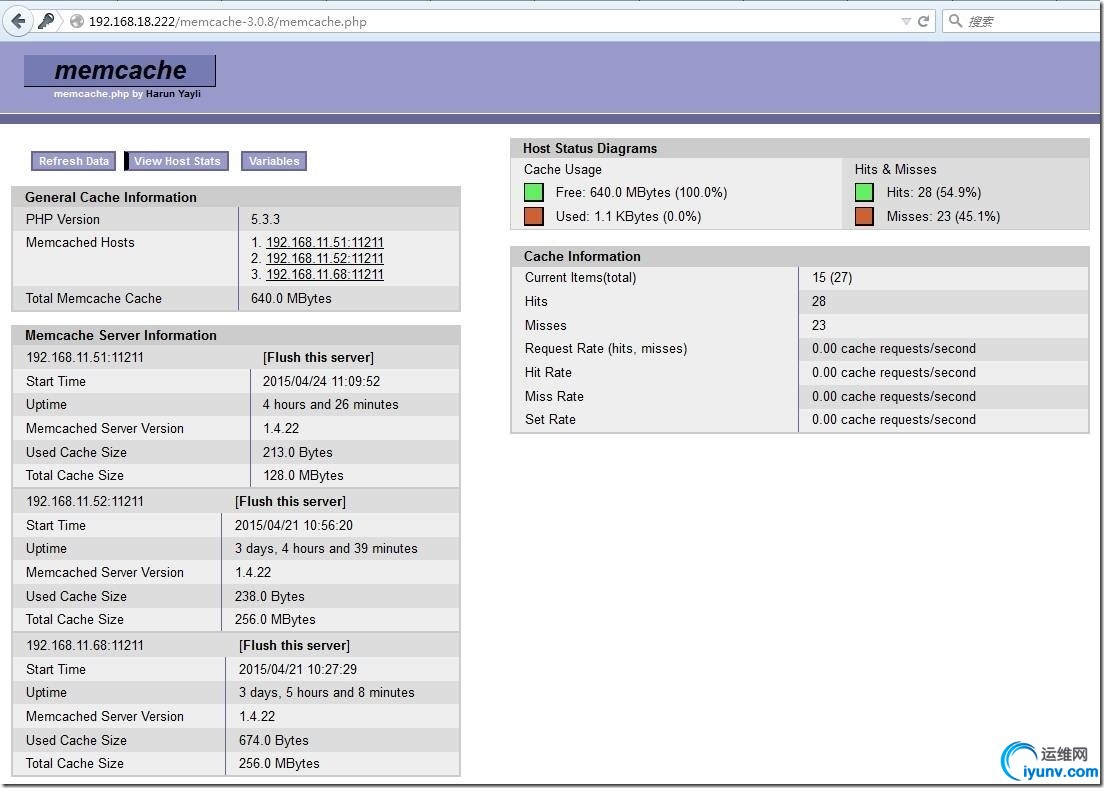
Task: Select uptime '3 days, 5 hours and 8 minutes'
Action: pos(327,693)
